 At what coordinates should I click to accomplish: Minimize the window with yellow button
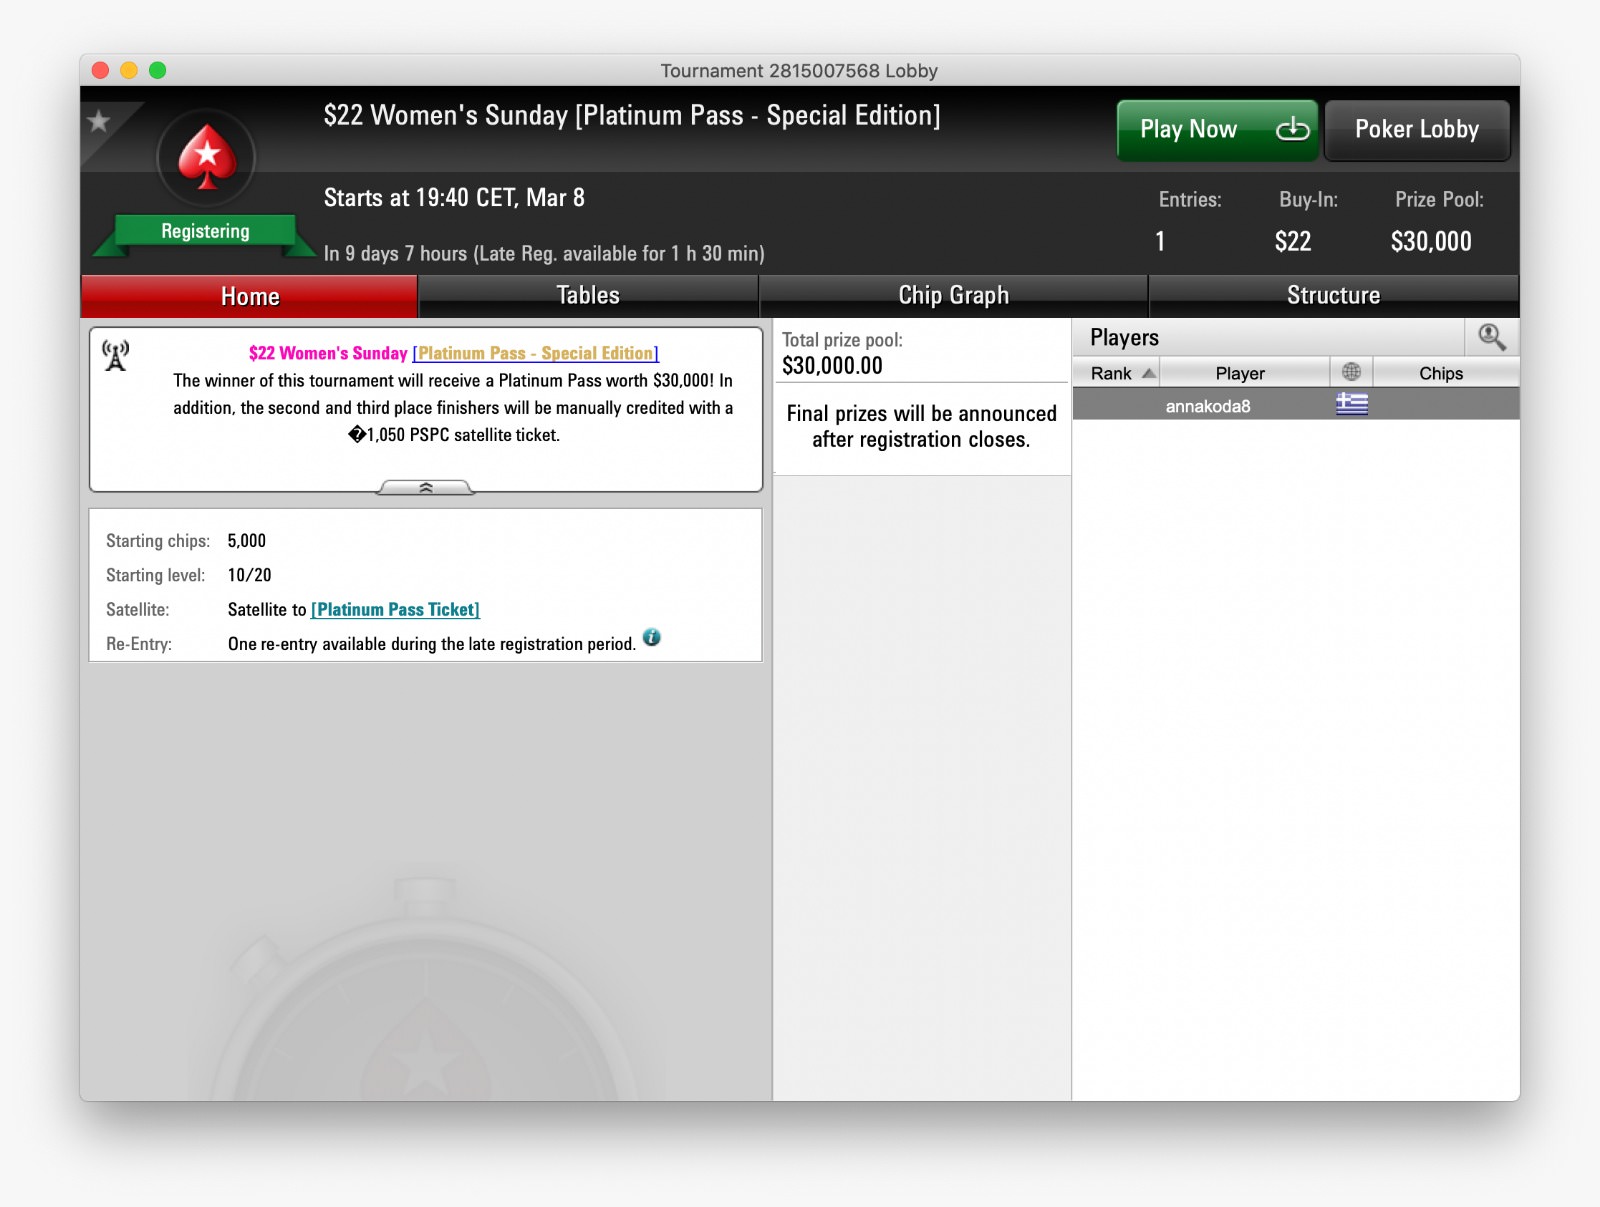(129, 70)
